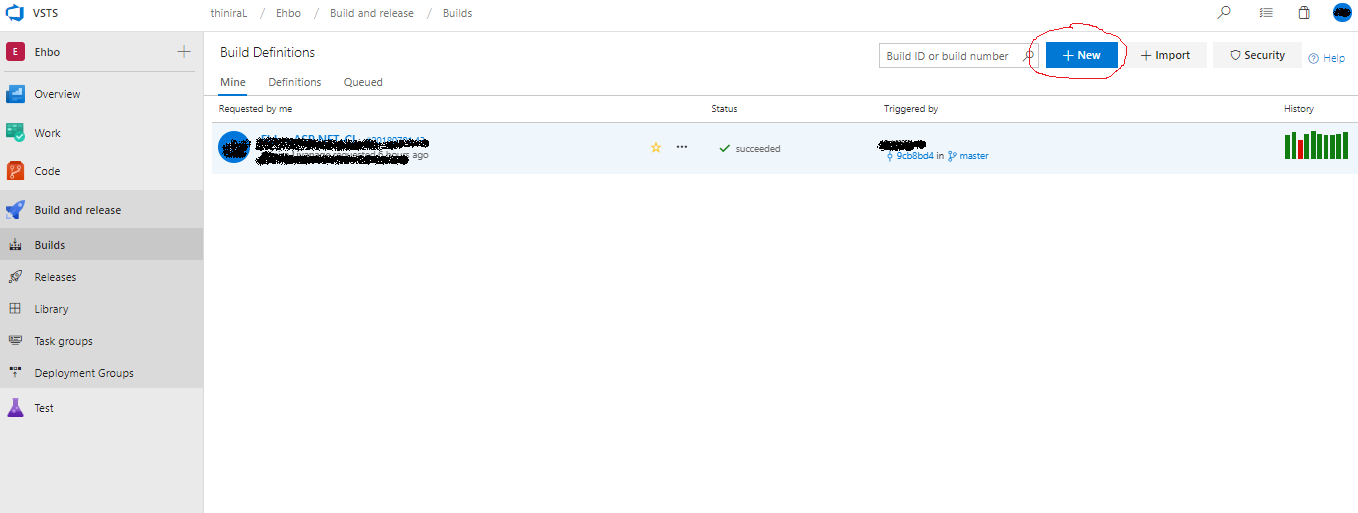Click the Ehbo project name in sidebar
1358x513 pixels.
point(47,52)
